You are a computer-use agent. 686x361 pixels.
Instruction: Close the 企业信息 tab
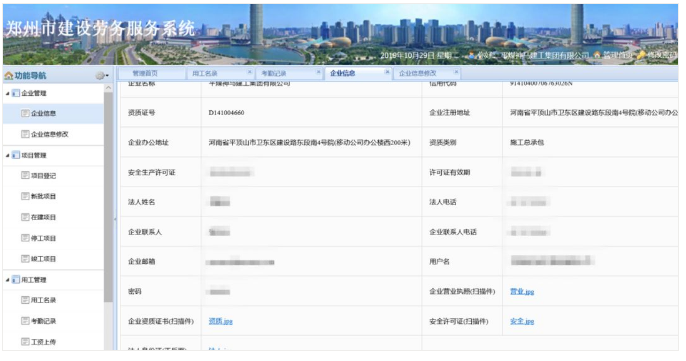[387, 72]
